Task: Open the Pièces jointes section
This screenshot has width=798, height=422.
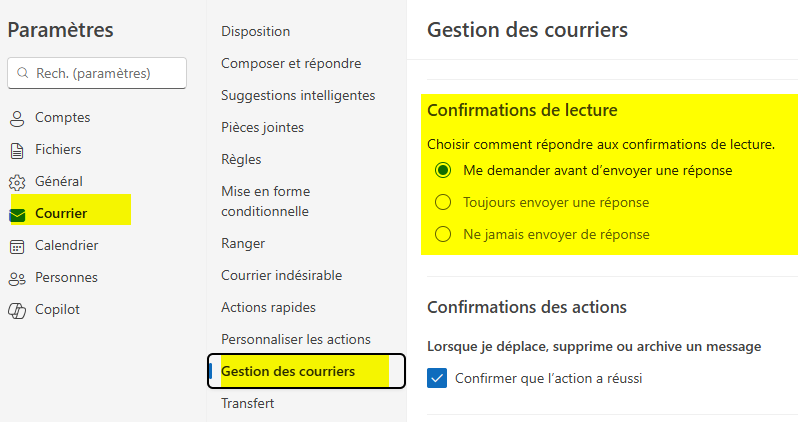Action: click(x=262, y=128)
